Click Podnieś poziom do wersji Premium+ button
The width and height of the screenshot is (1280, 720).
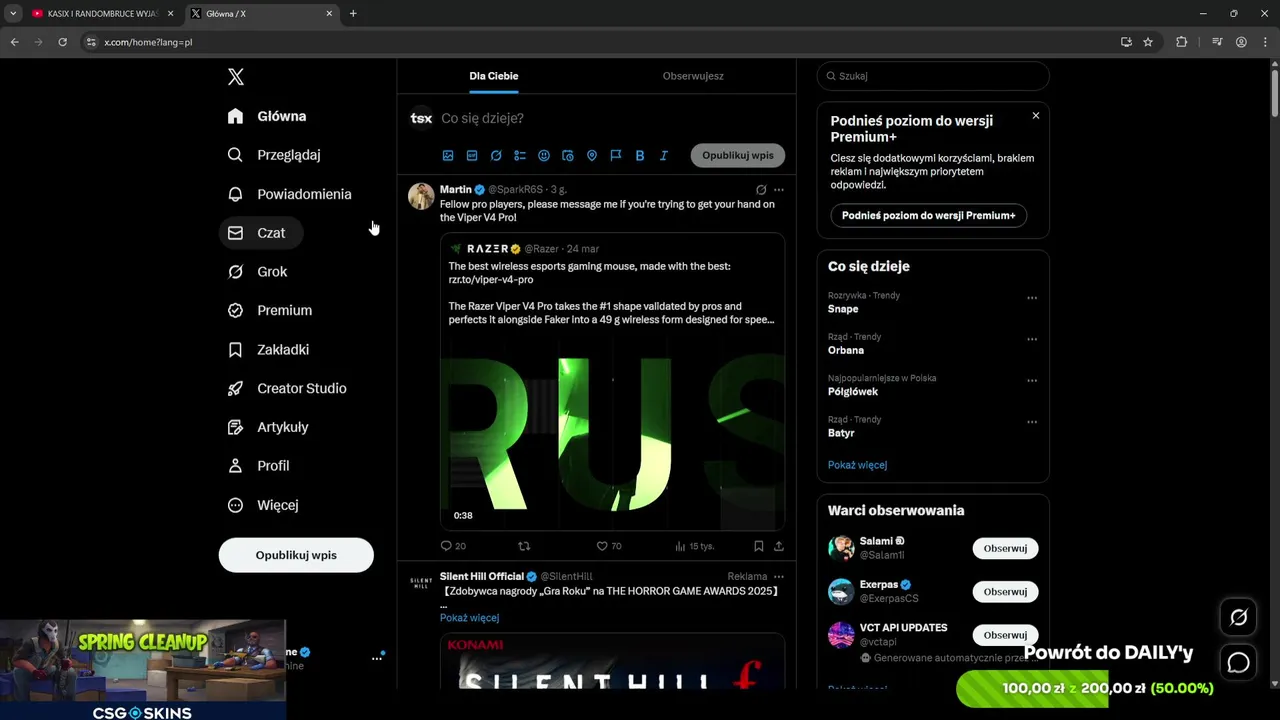[x=928, y=215]
